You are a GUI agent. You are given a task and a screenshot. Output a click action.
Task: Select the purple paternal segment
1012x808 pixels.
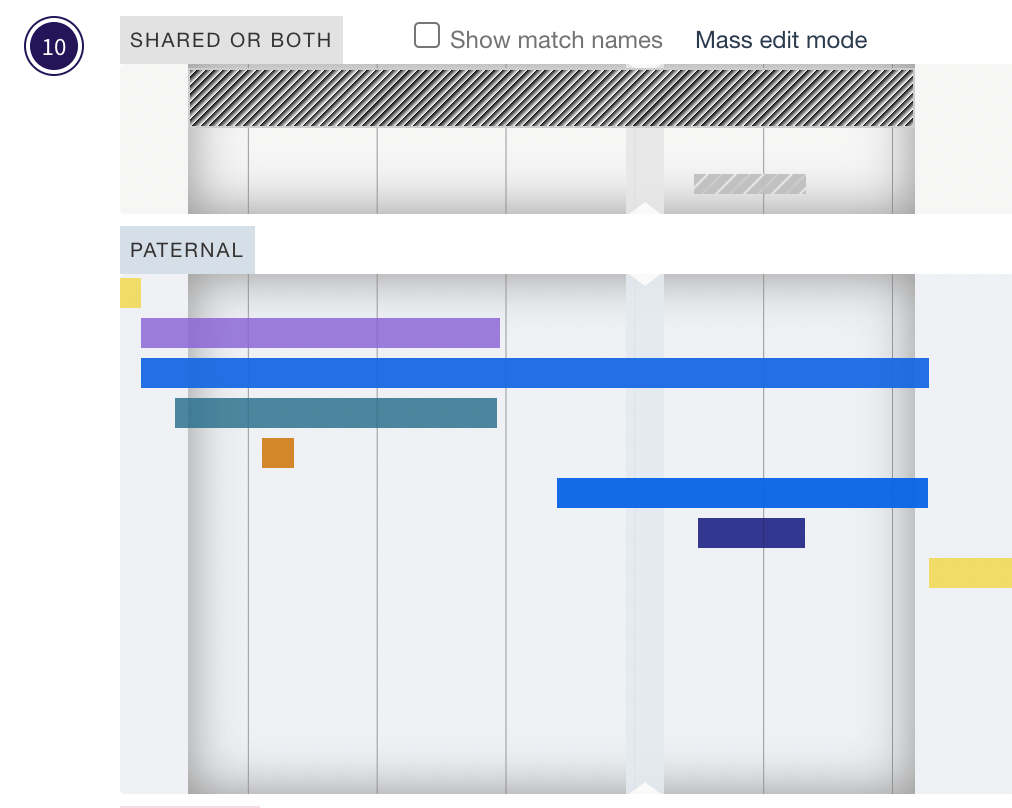coord(320,332)
